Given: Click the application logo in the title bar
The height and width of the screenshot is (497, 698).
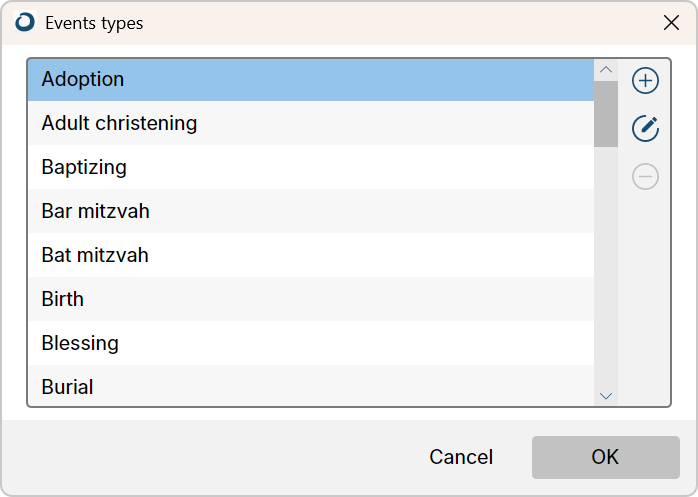Looking at the screenshot, I should point(24,22).
